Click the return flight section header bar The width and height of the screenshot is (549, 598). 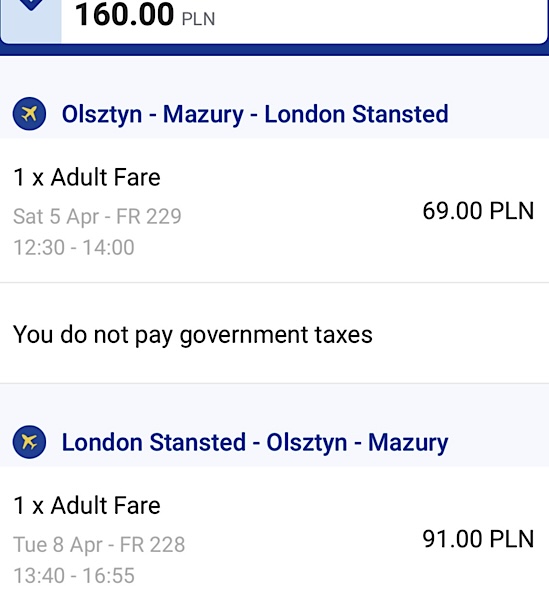coord(274,442)
